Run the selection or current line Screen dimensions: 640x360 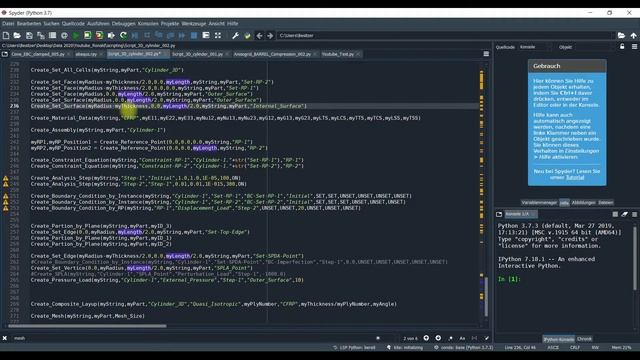click(111, 36)
